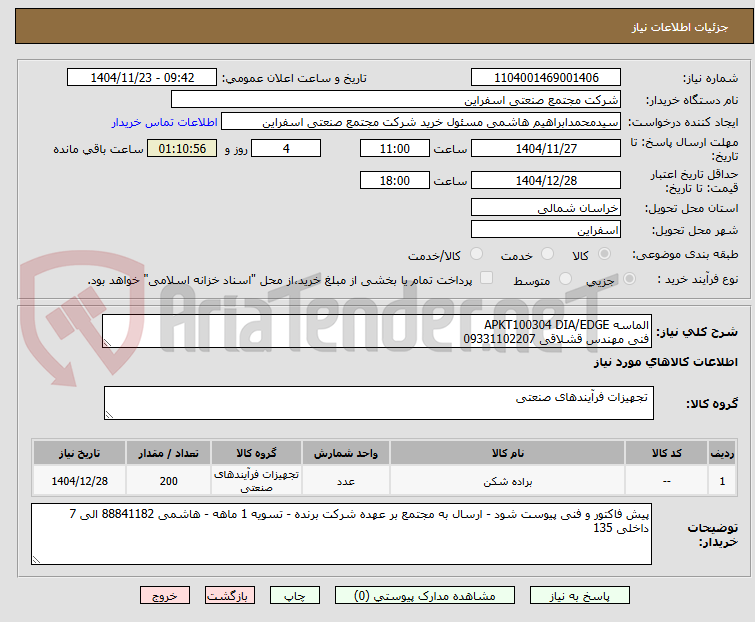Select the کالا/خدمت radio option
Viewport: 755px width, 622px height.
point(476,254)
